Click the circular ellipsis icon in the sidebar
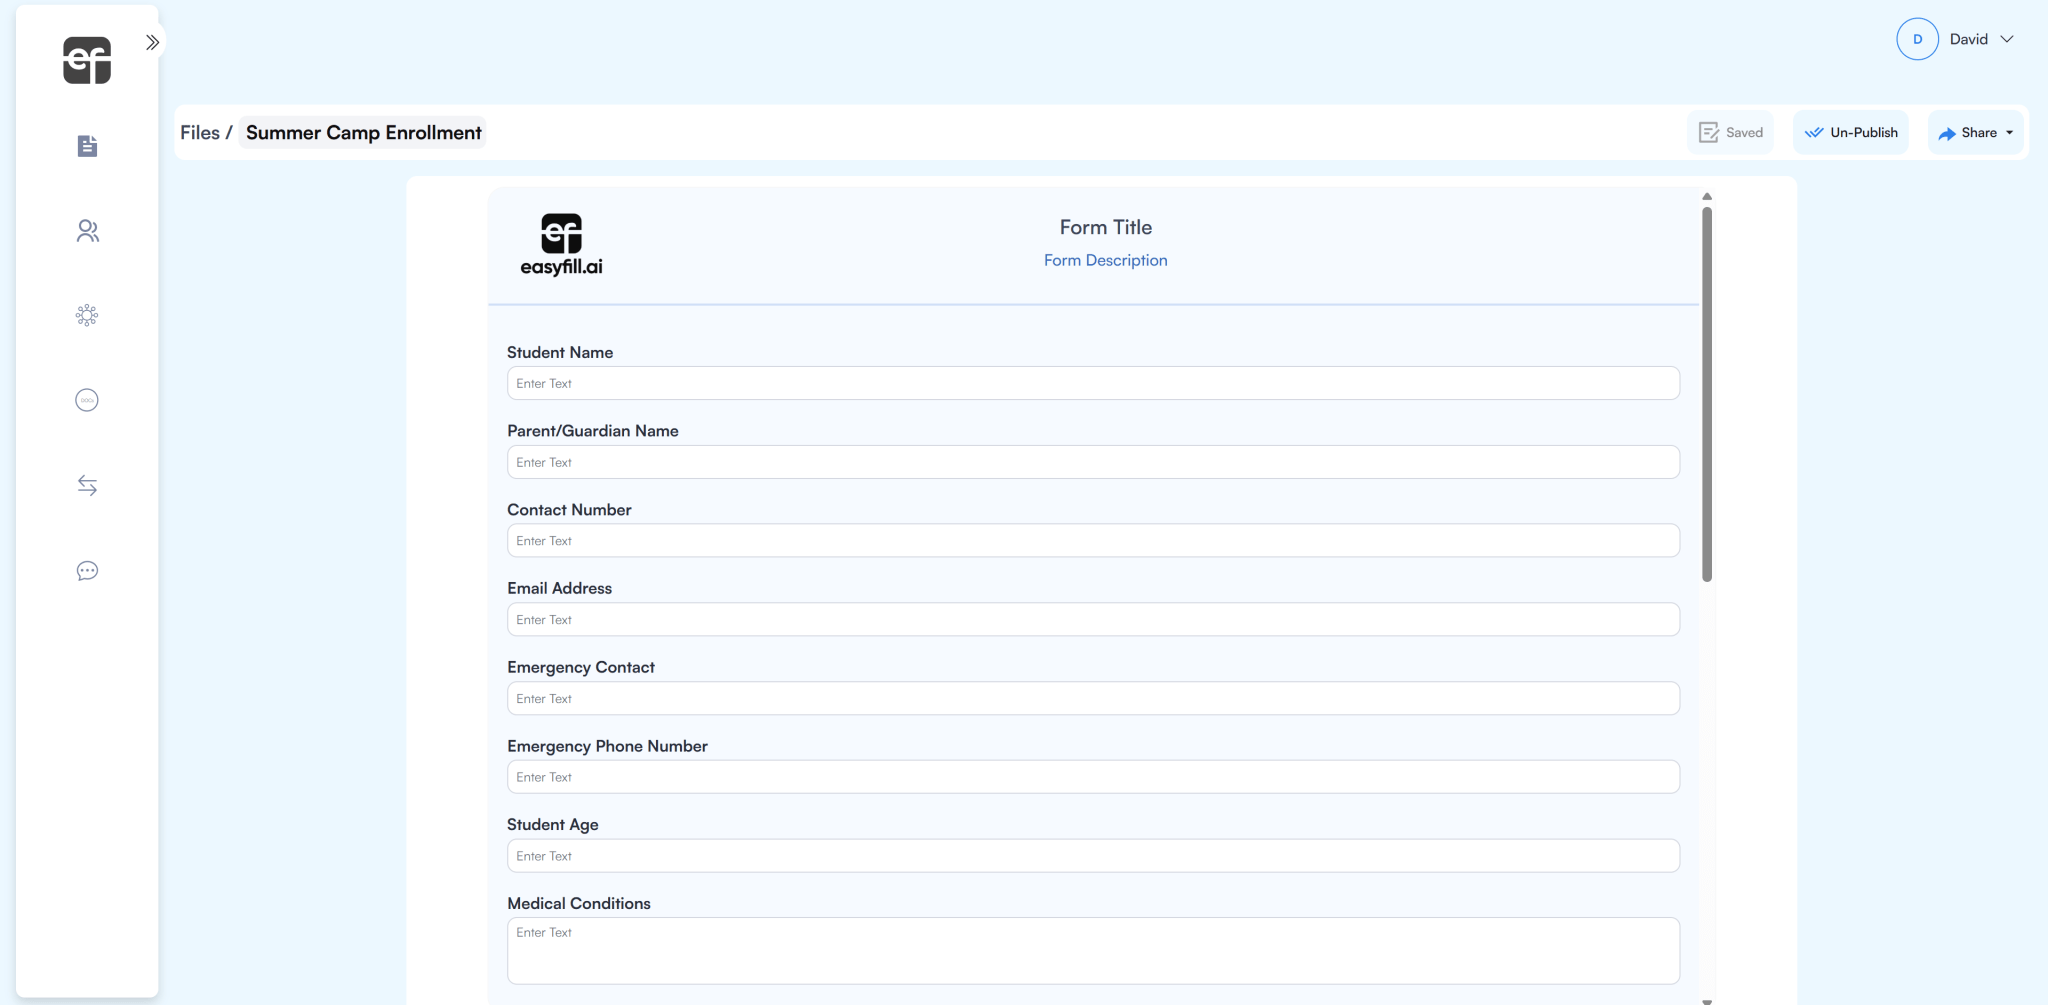Viewport: 2048px width, 1005px height. point(87,400)
